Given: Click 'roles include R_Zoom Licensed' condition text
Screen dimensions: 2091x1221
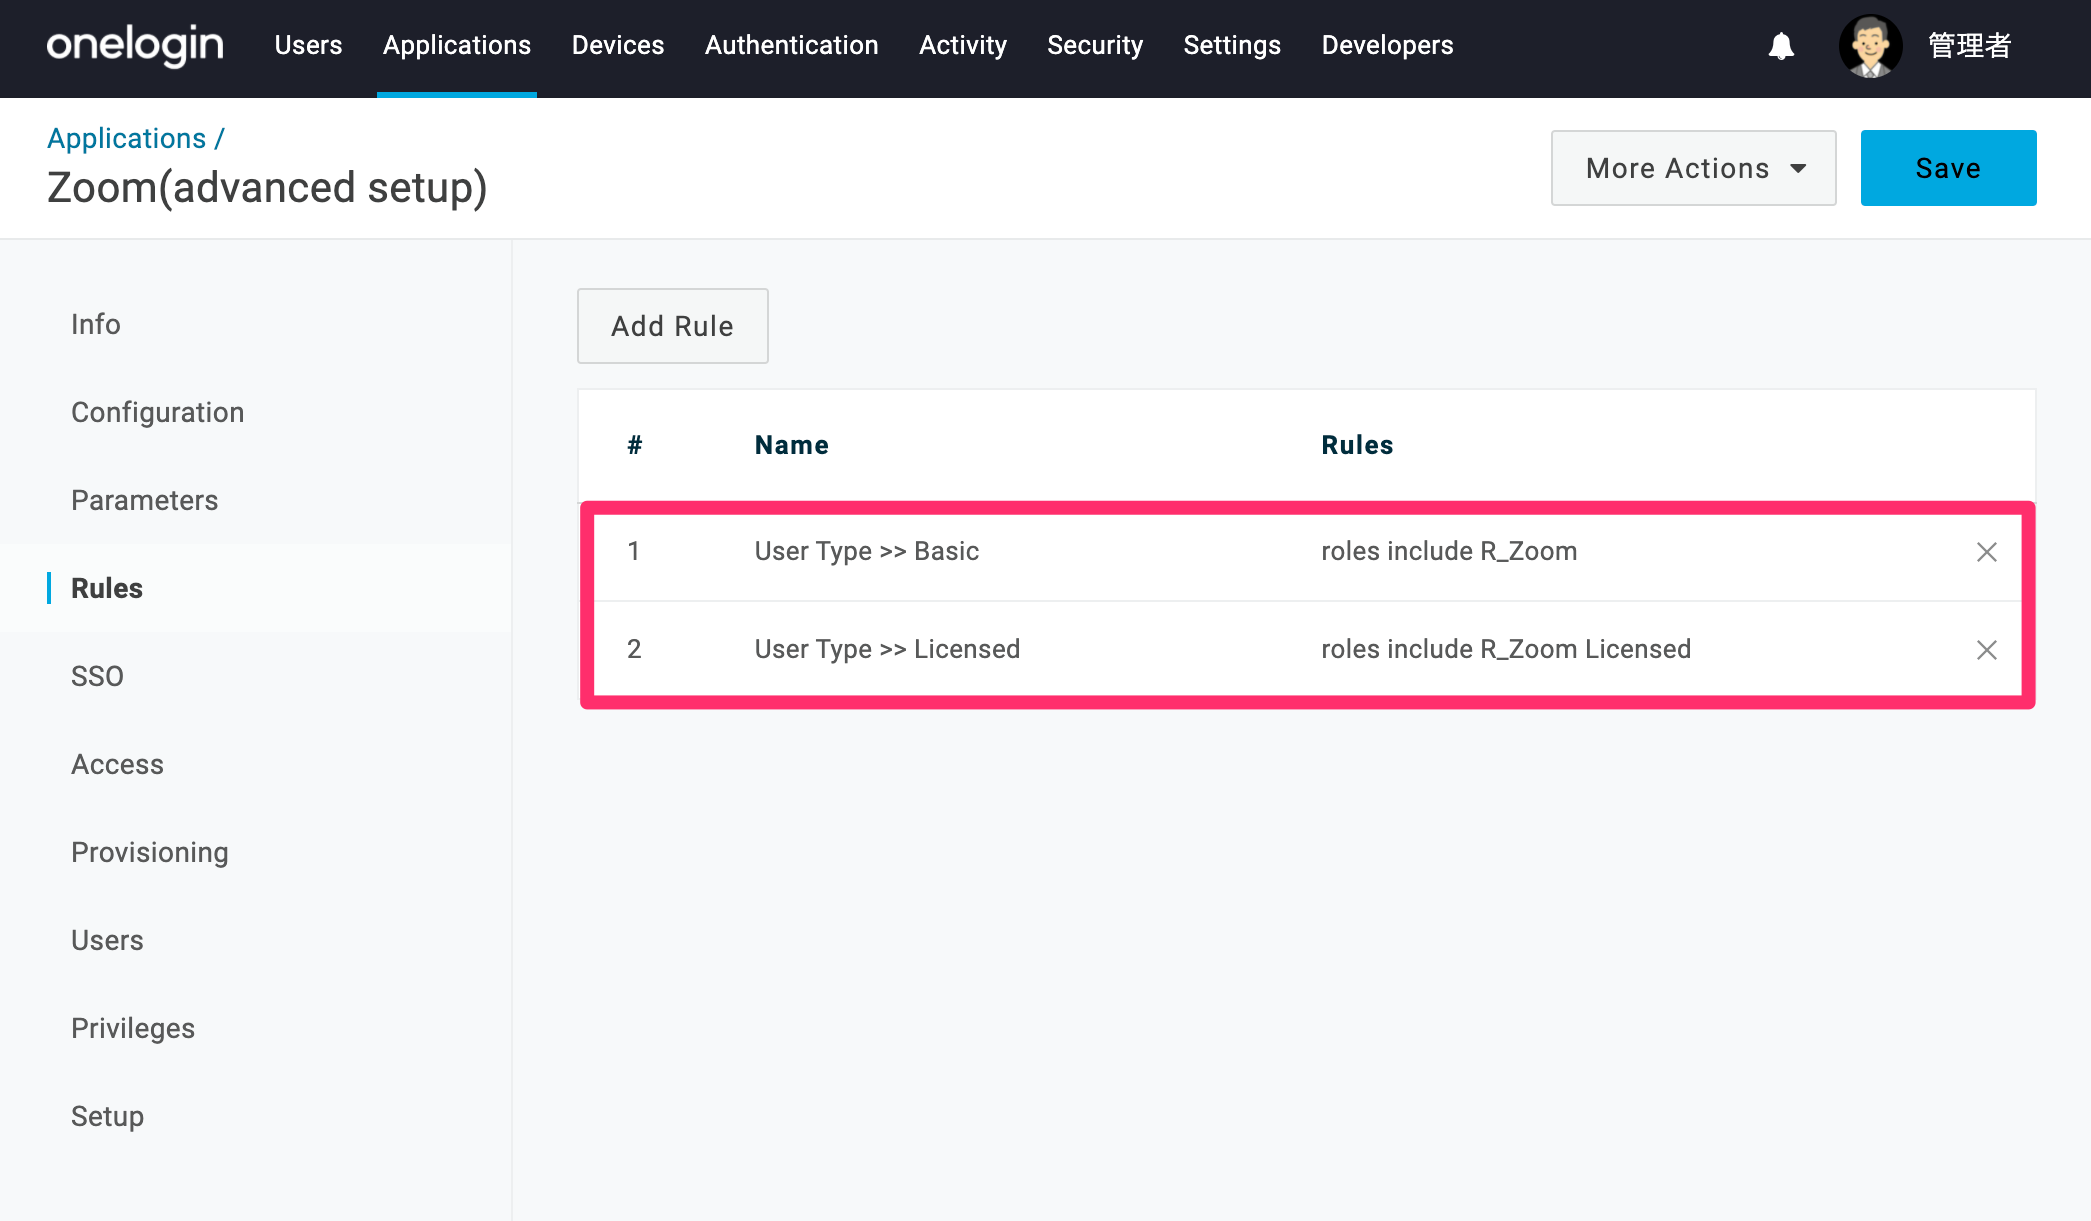Looking at the screenshot, I should coord(1506,649).
